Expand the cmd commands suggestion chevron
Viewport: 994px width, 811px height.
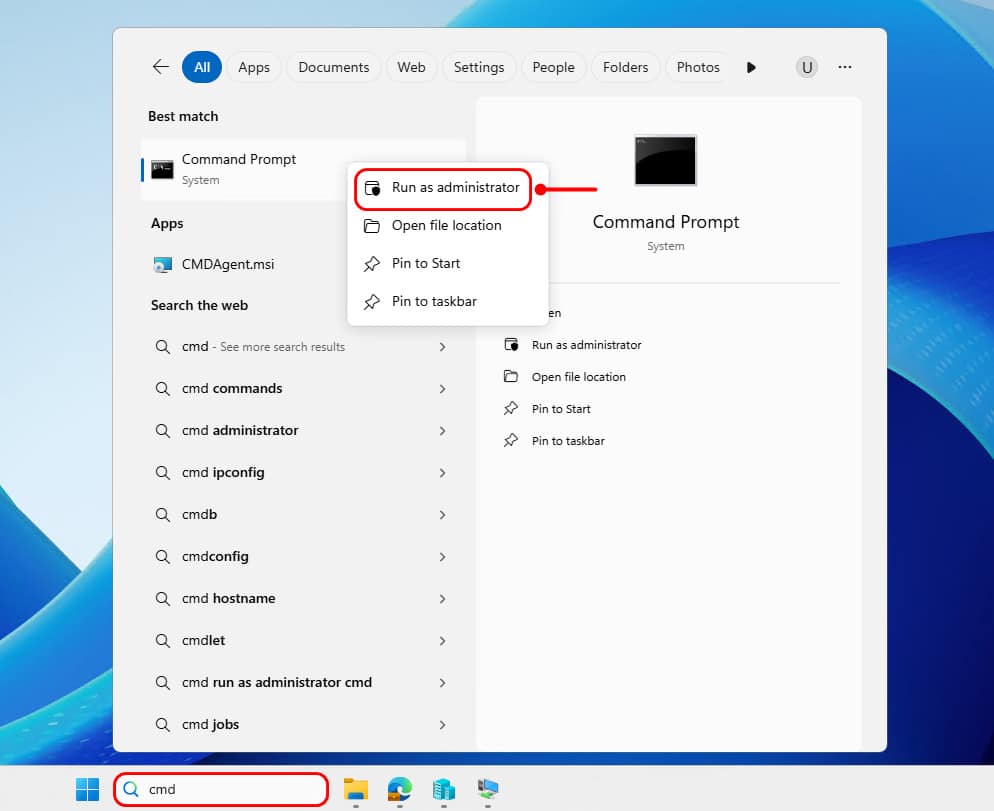point(442,389)
